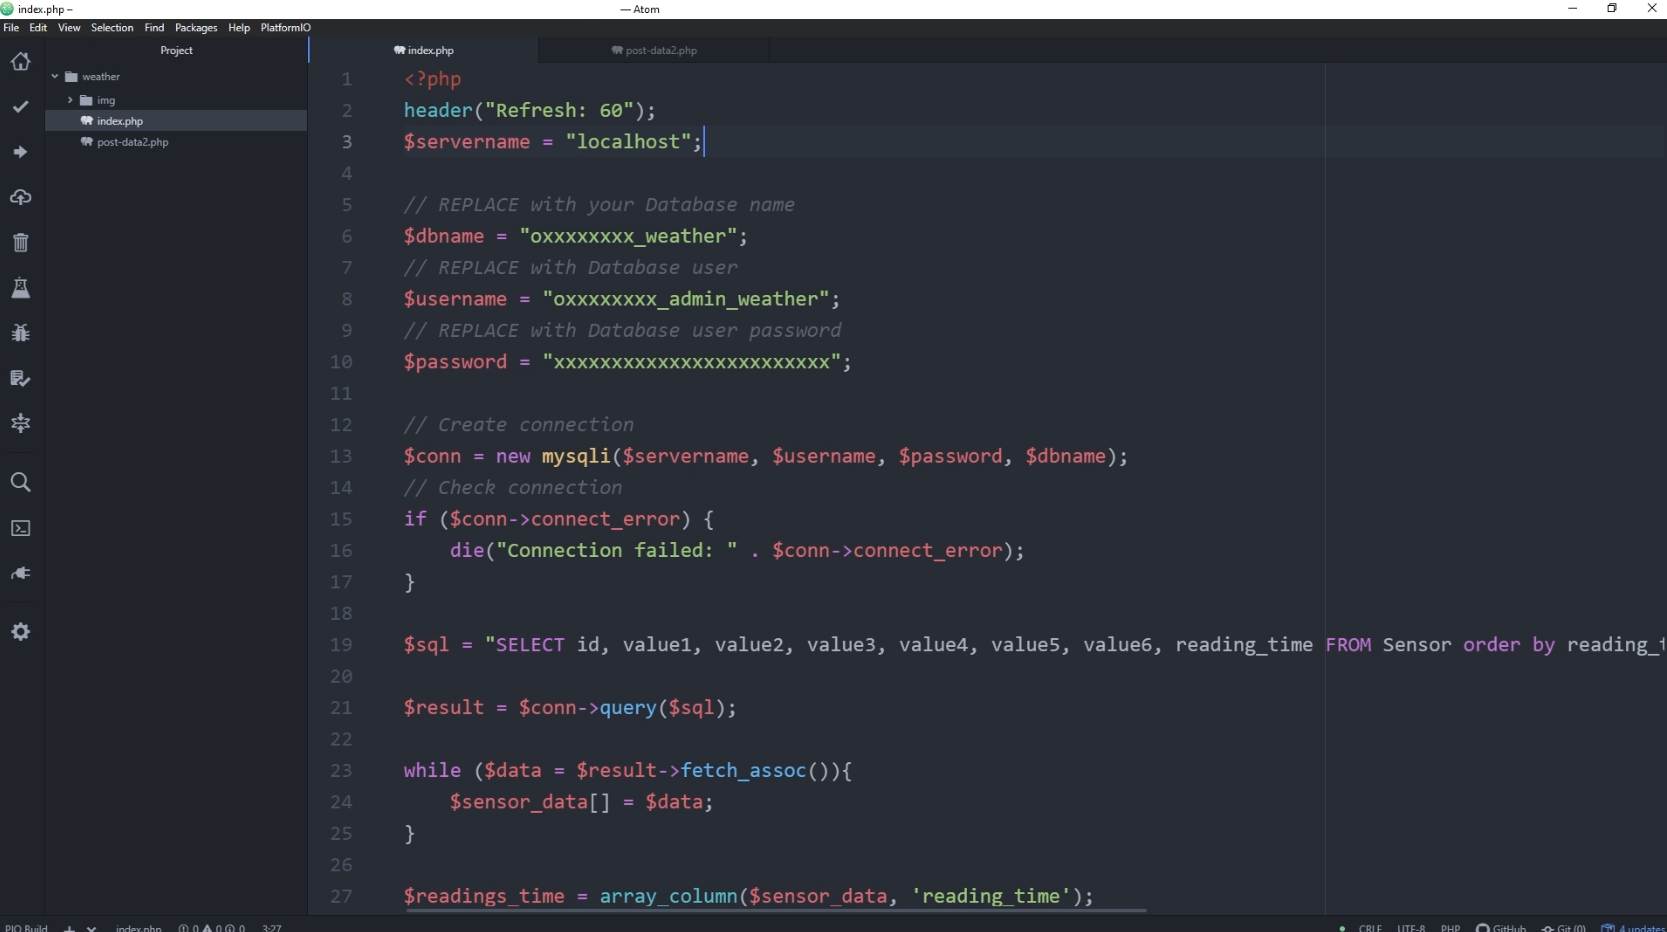
Task: Clean the project with the trash icon
Action: coord(20,242)
